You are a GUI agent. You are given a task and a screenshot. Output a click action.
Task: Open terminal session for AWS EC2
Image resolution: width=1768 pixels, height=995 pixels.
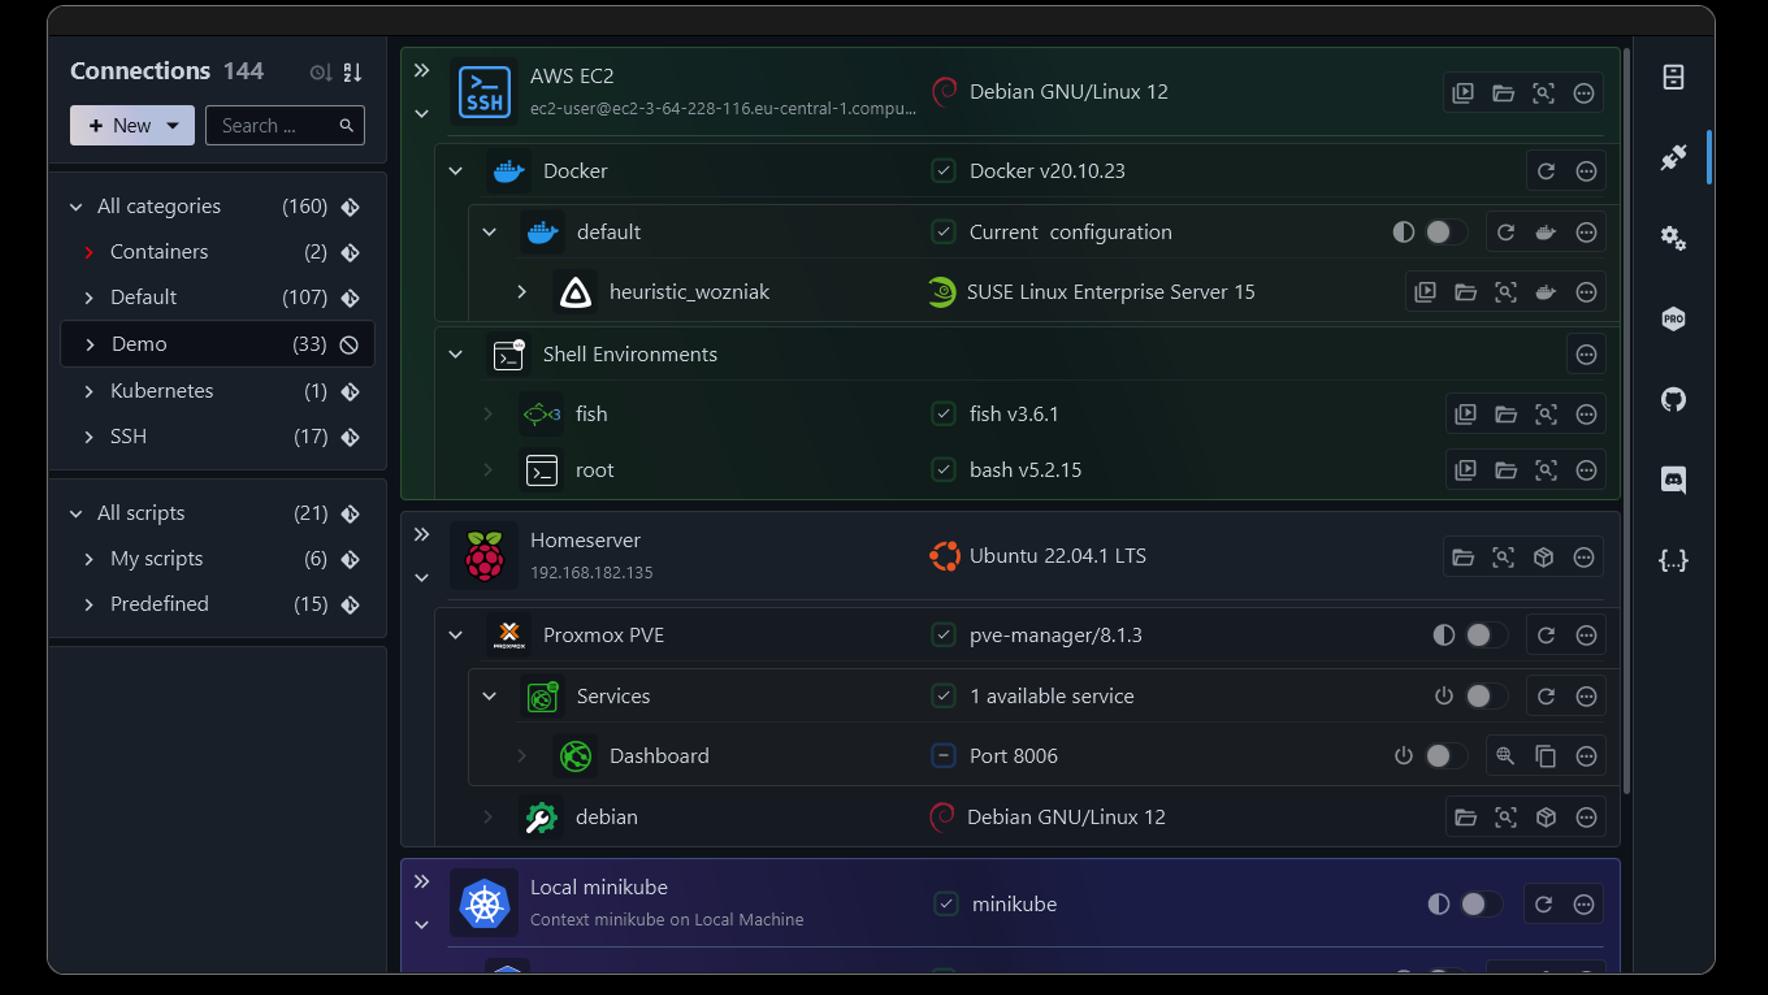[x=1463, y=93]
